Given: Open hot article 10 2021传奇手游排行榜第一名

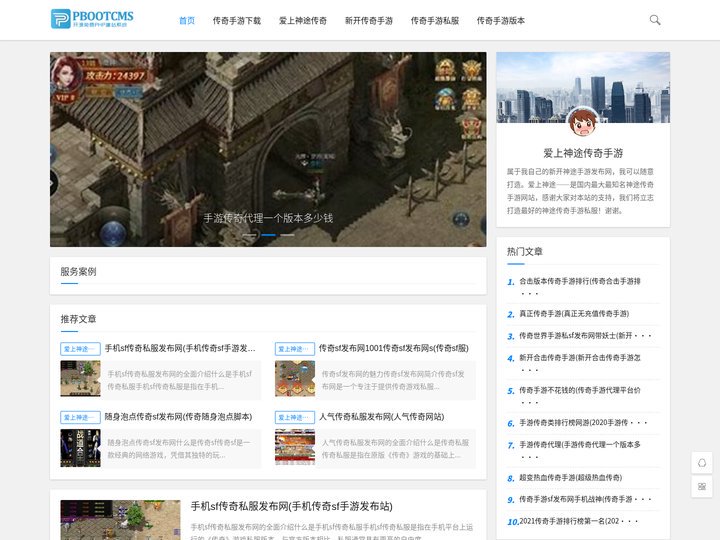Looking at the screenshot, I should [x=579, y=521].
